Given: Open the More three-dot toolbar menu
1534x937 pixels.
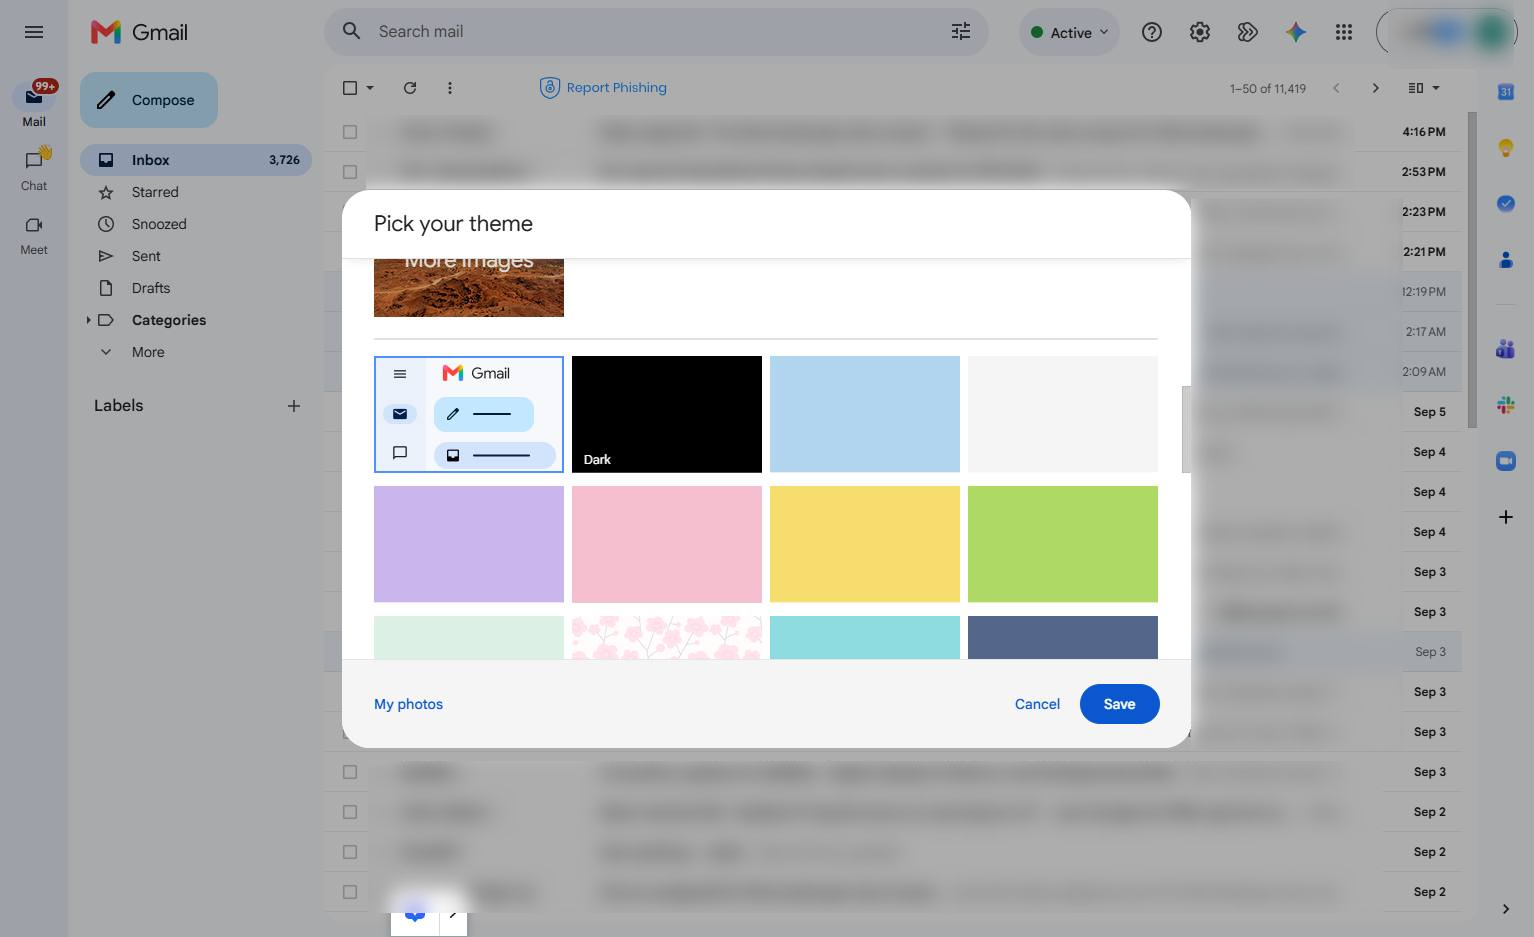Looking at the screenshot, I should click(x=450, y=88).
